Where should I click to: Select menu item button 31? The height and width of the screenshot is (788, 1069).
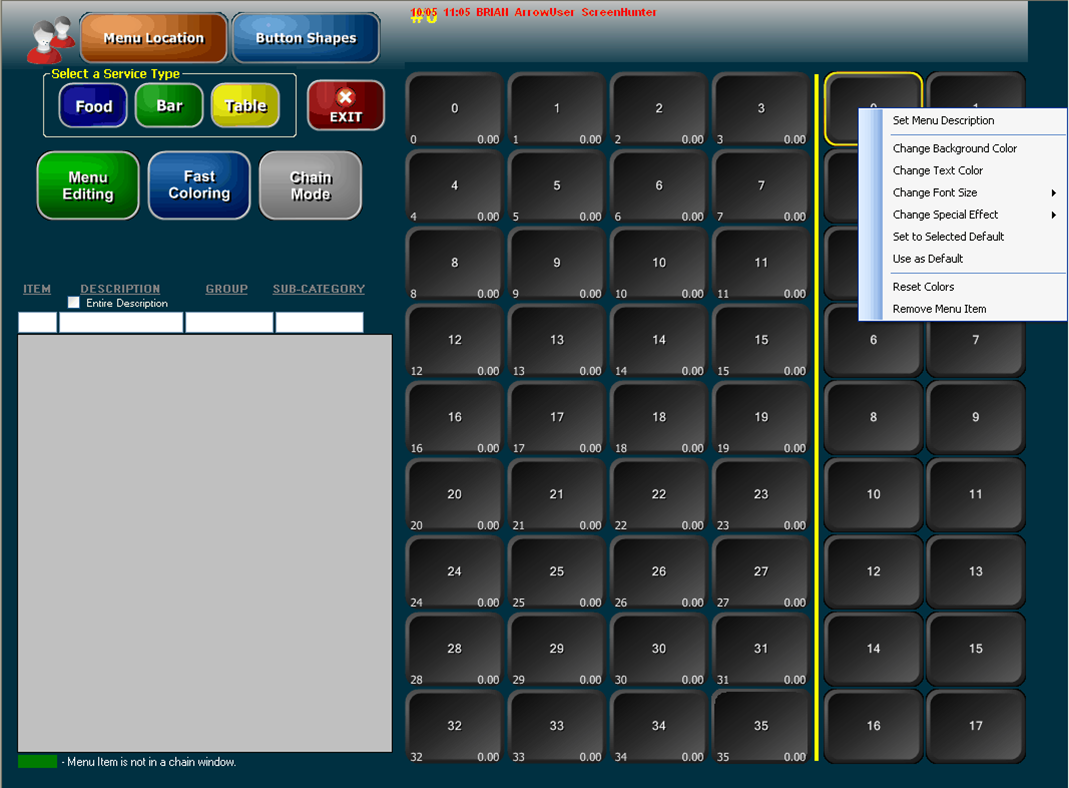(x=761, y=649)
